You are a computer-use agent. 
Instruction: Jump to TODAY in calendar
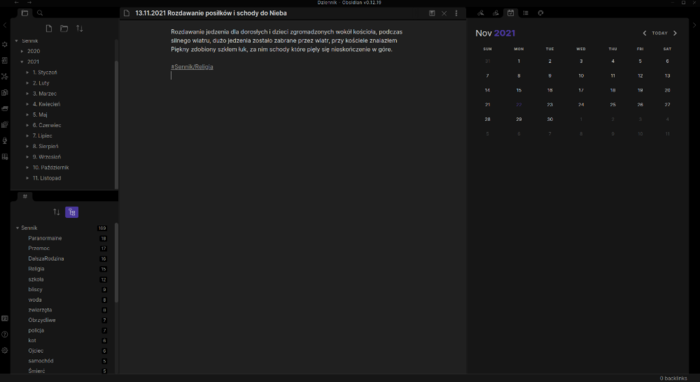point(659,33)
